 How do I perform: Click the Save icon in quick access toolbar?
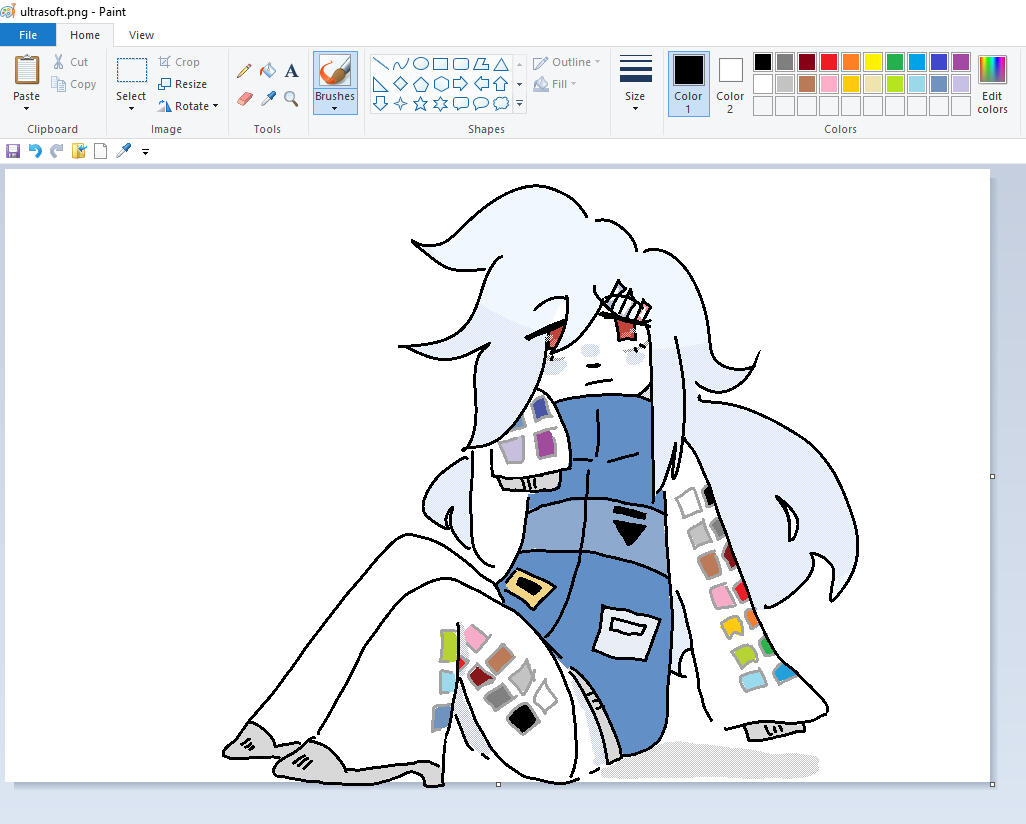pos(13,151)
